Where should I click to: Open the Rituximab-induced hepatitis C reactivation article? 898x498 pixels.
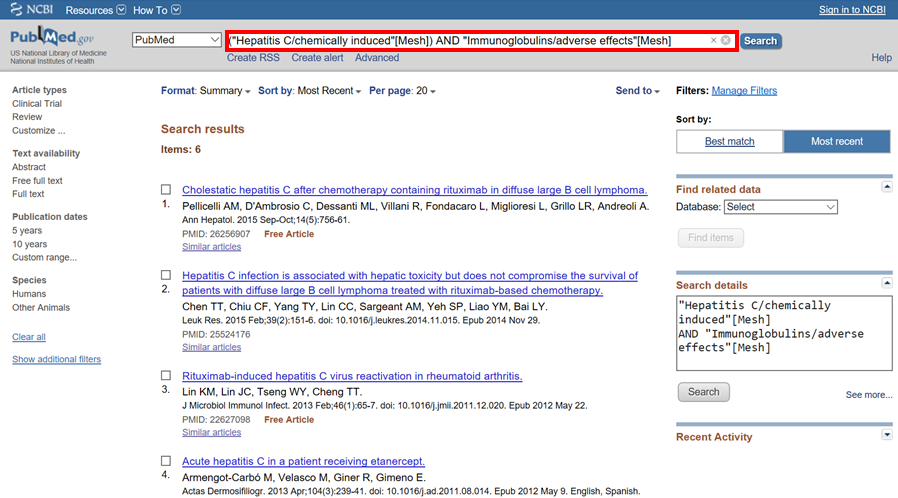[x=352, y=376]
